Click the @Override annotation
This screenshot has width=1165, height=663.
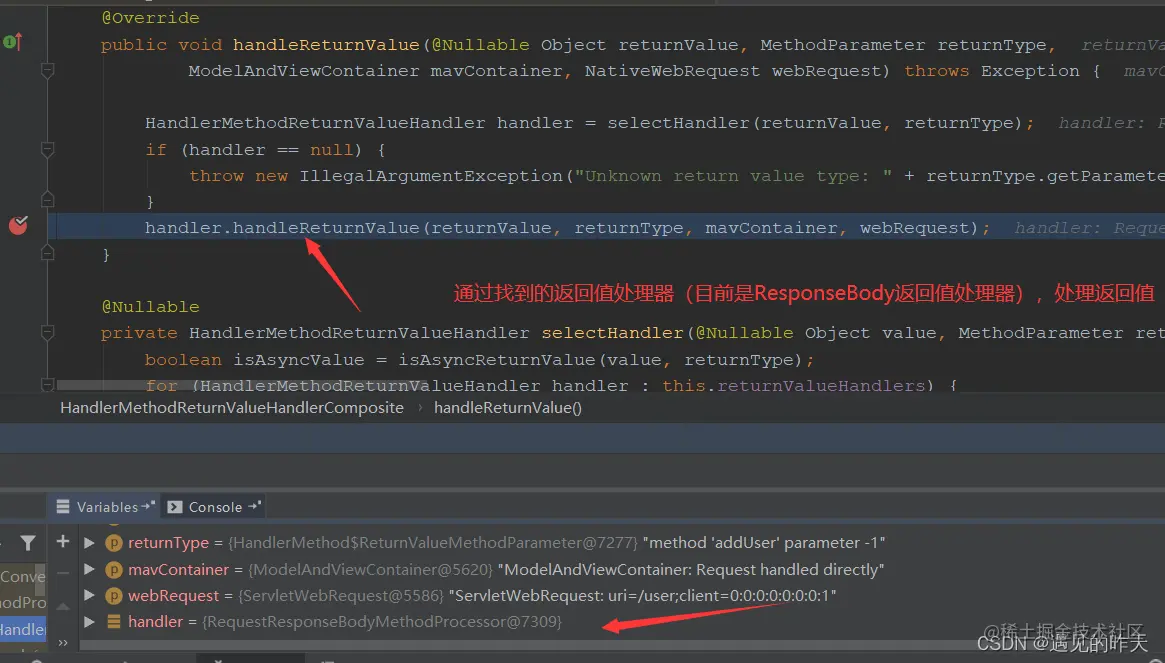[x=150, y=18]
